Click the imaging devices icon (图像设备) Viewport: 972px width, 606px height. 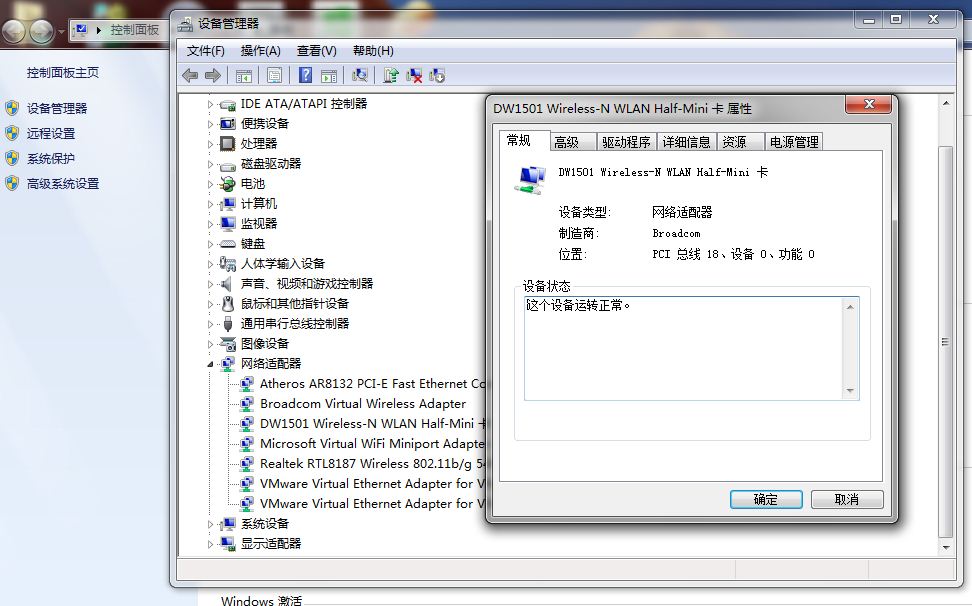point(228,344)
